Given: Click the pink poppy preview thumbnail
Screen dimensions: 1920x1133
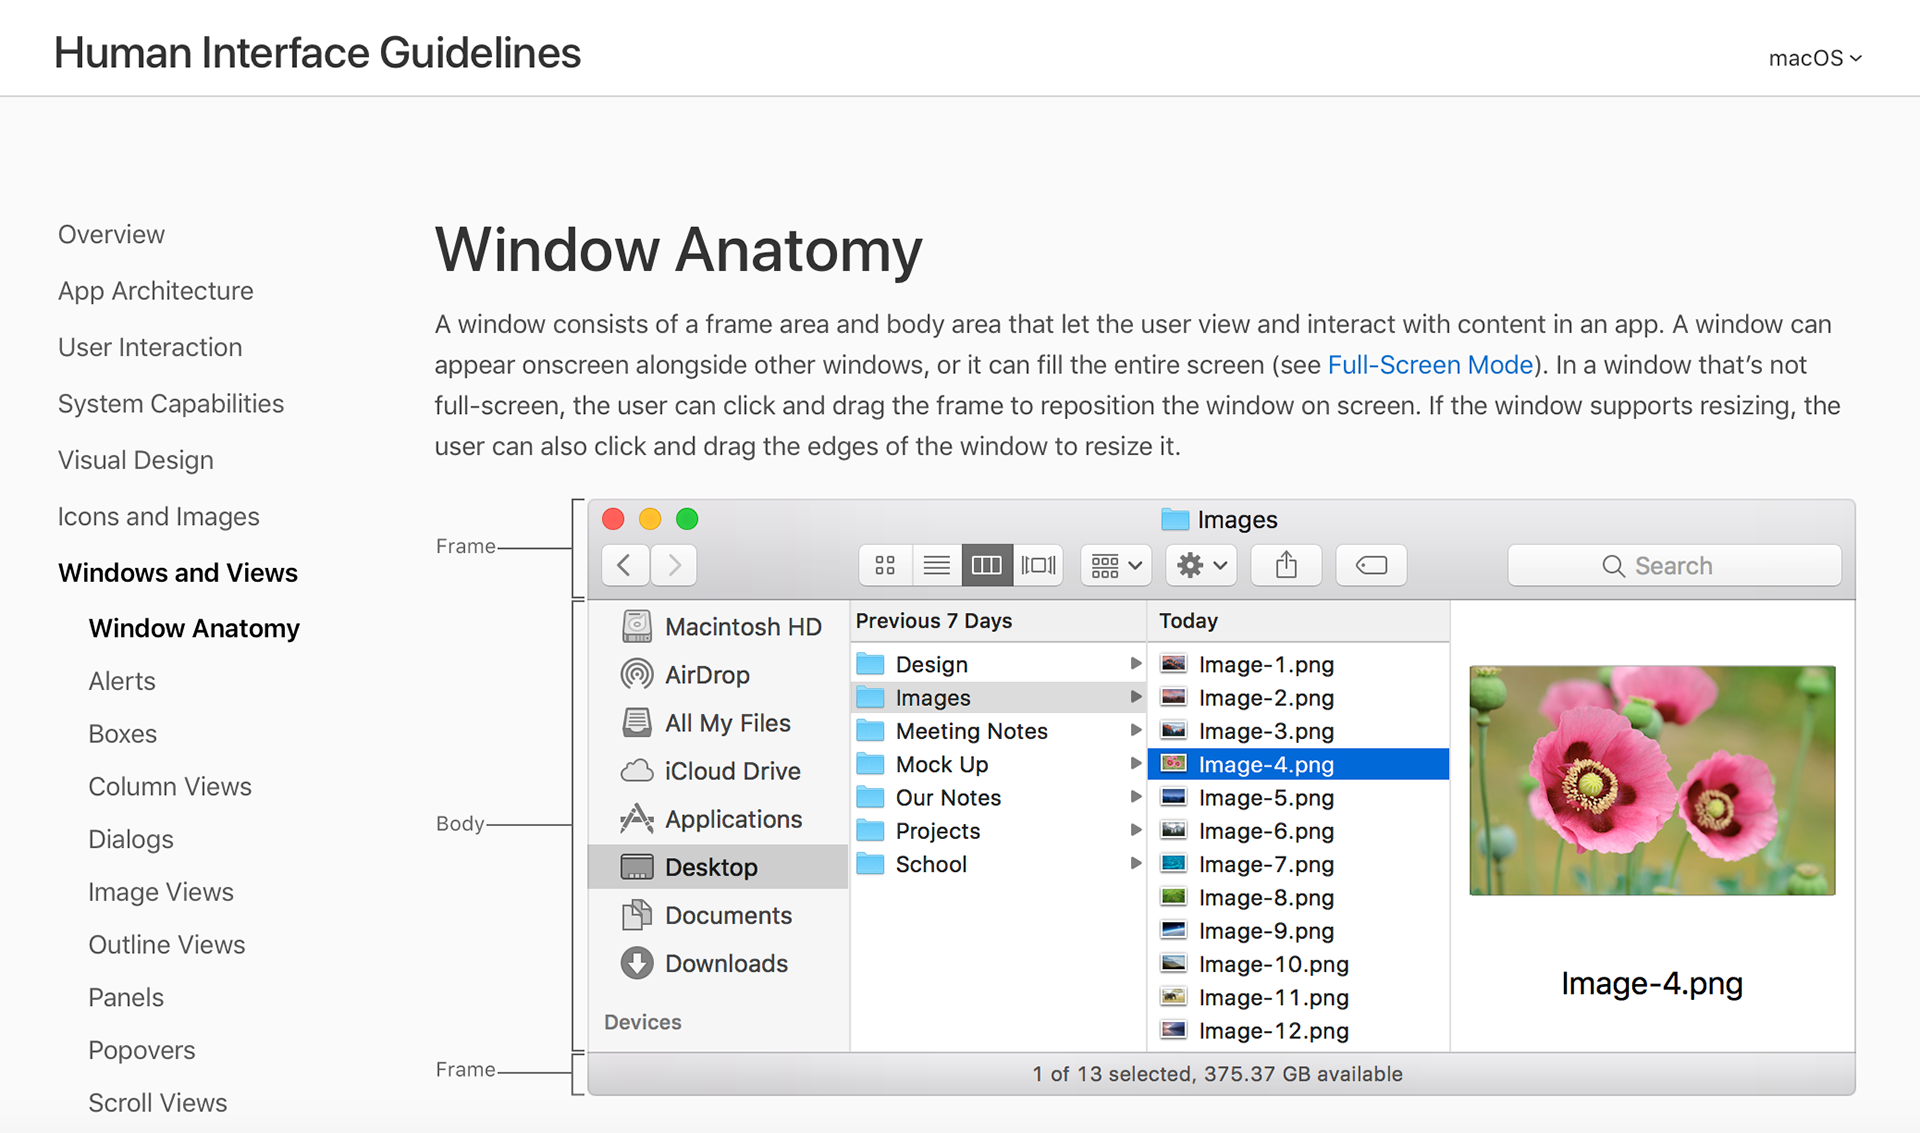Looking at the screenshot, I should tap(1652, 780).
